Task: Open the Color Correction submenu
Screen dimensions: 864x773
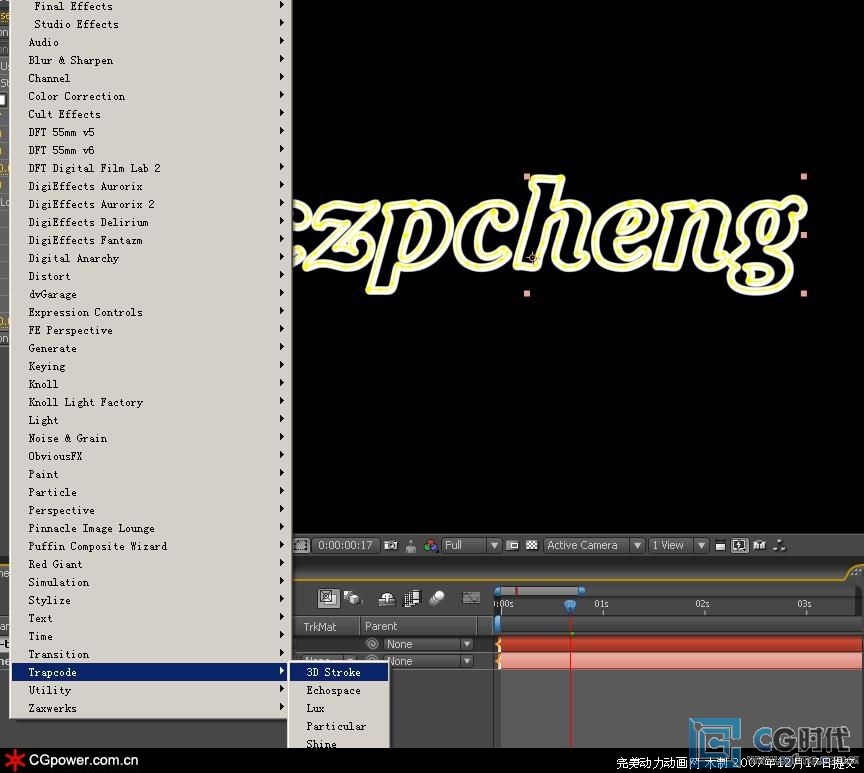Action: pos(150,96)
